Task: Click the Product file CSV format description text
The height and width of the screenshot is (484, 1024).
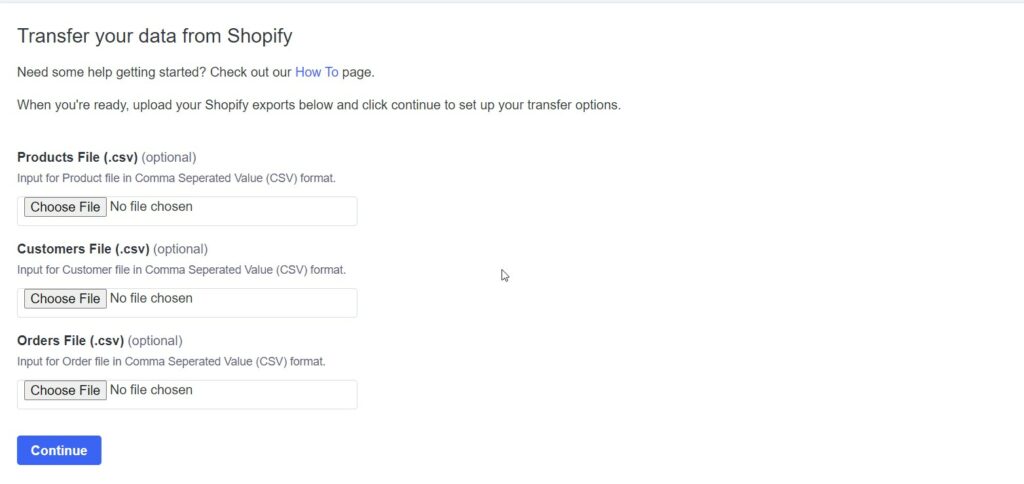Action: tap(176, 178)
